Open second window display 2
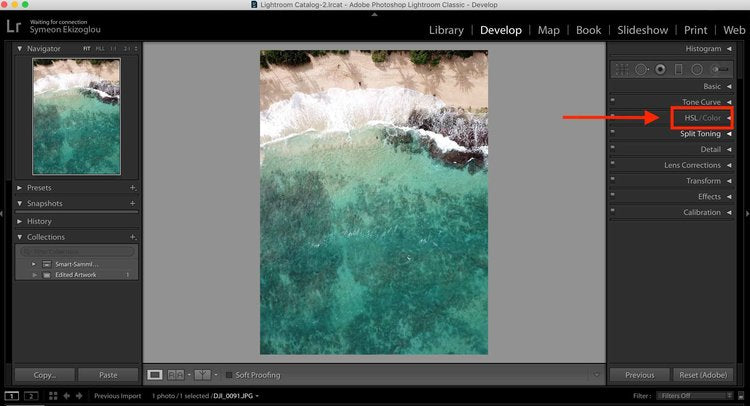The height and width of the screenshot is (406, 750). [x=31, y=396]
